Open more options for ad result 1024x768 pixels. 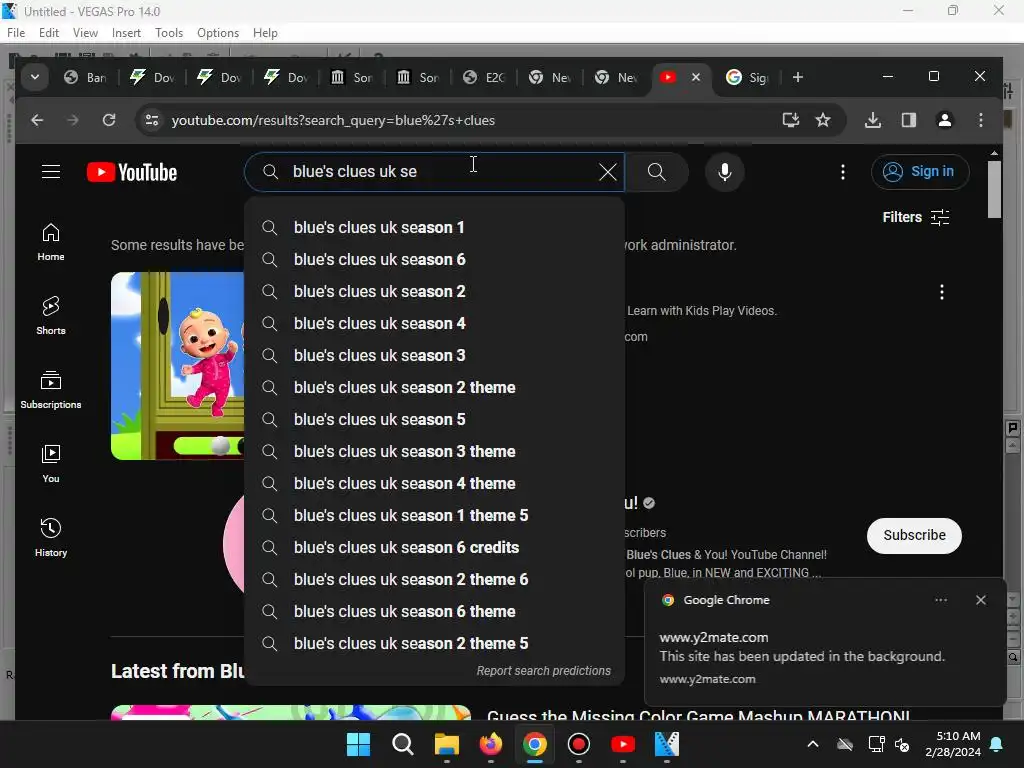click(941, 292)
